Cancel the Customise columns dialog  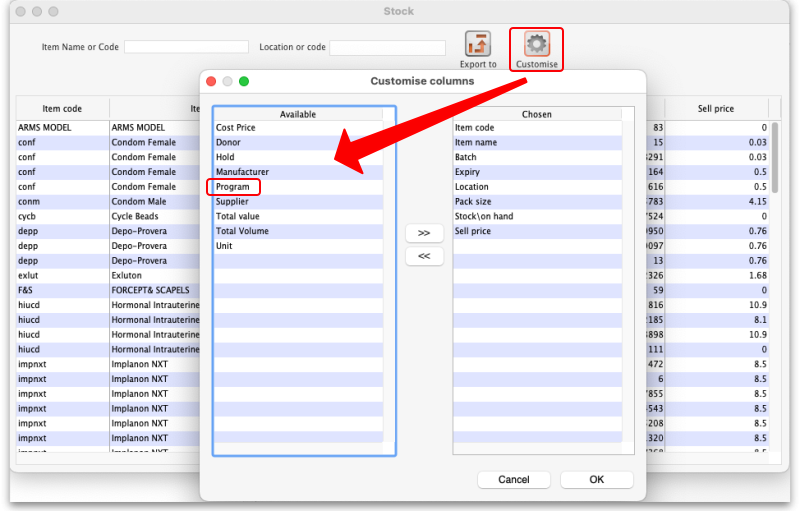click(513, 480)
